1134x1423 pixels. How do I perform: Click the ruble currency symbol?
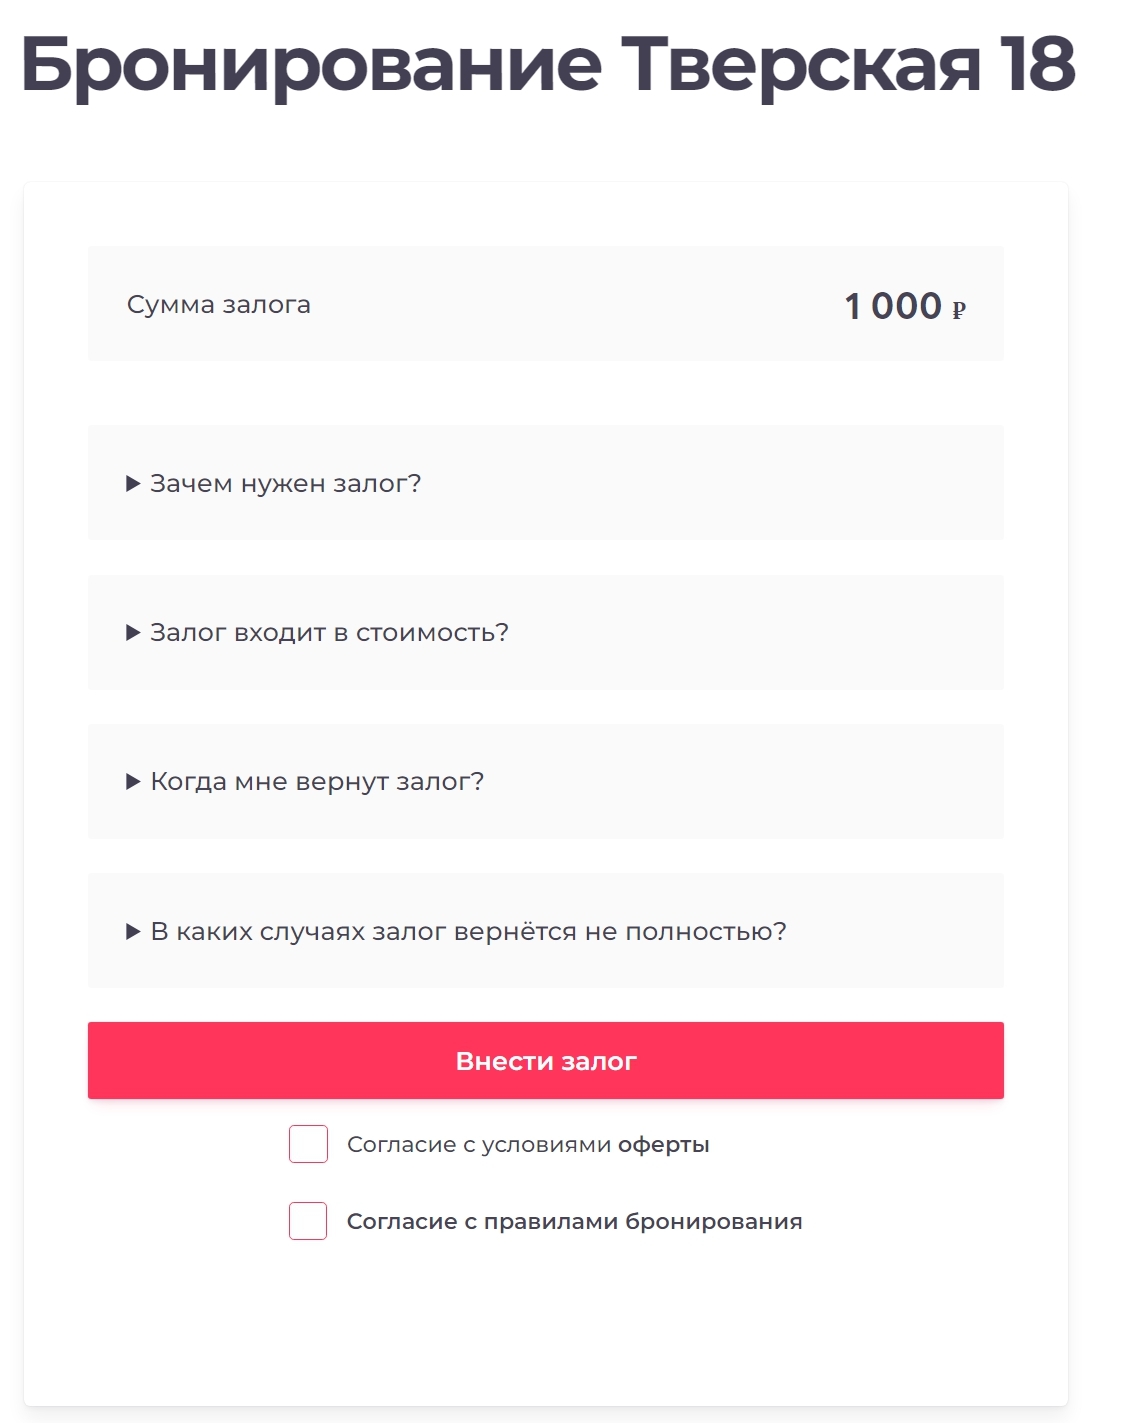(958, 310)
